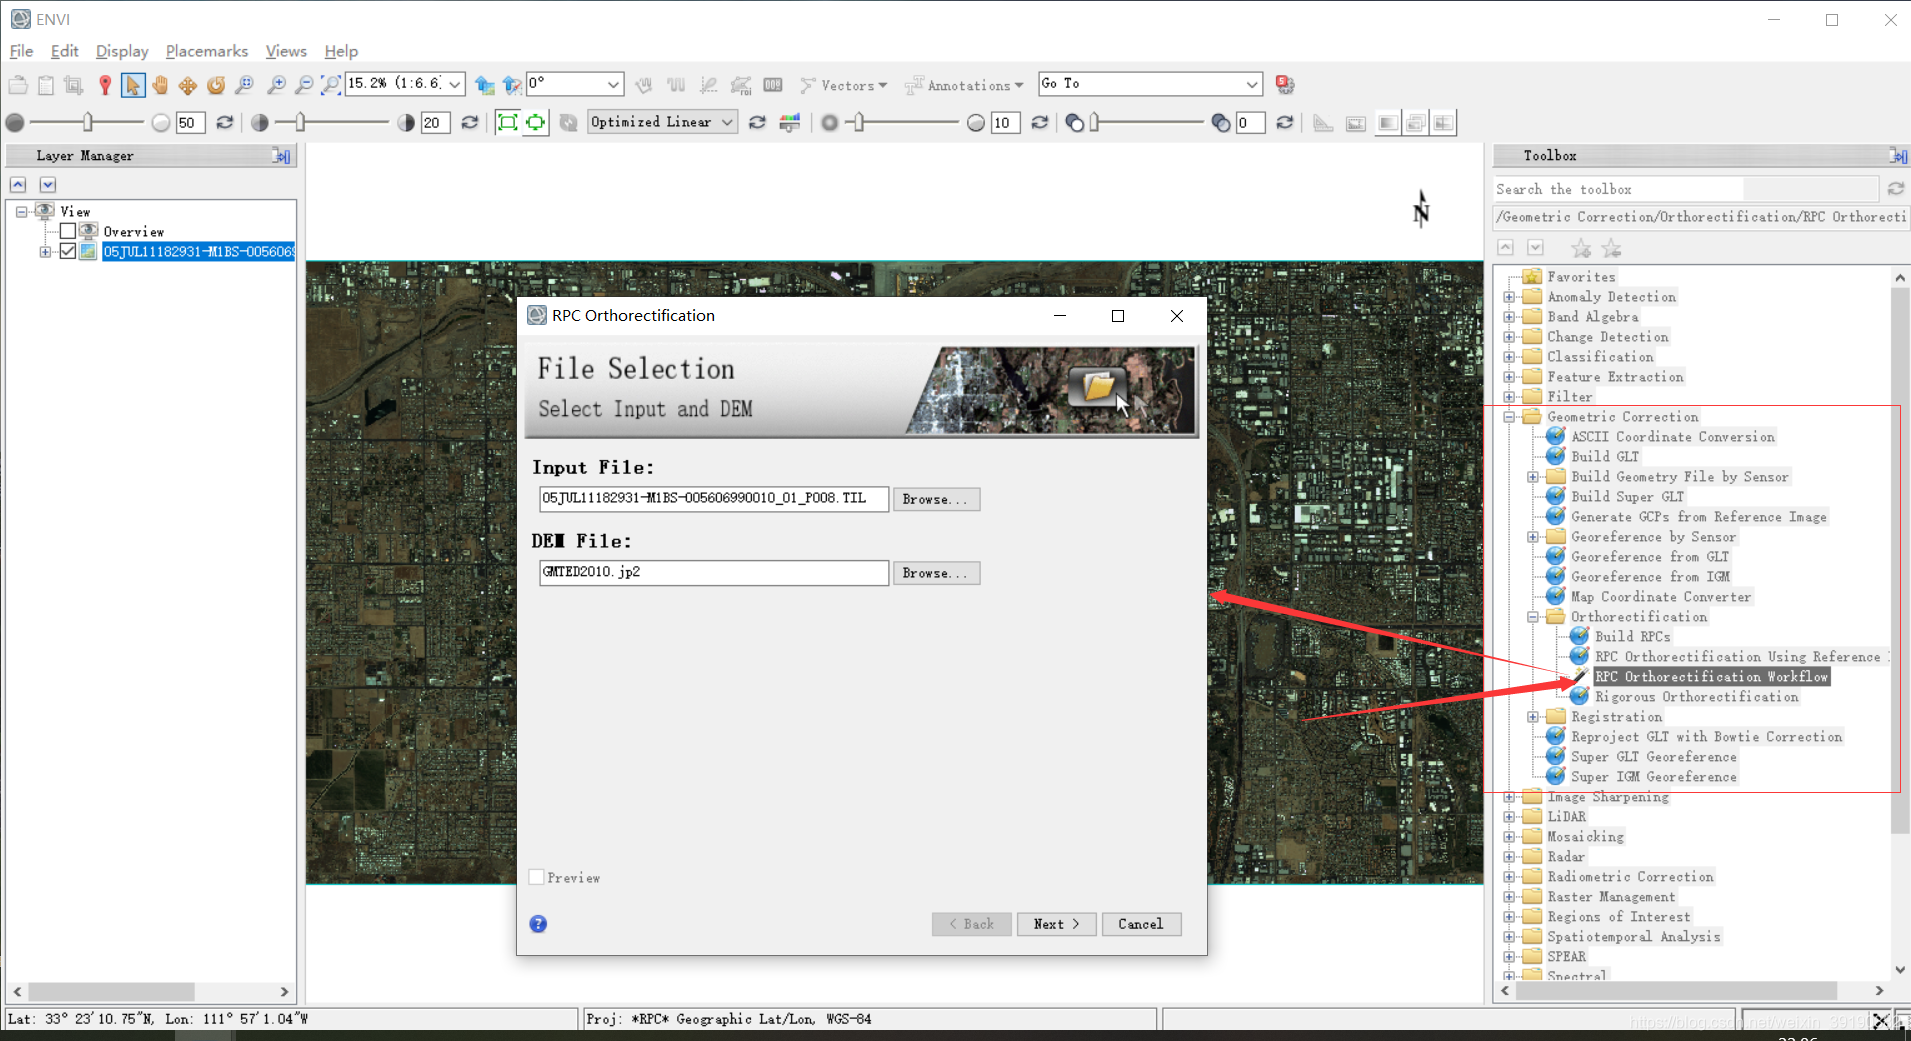Select the arrow cursor tool
This screenshot has width=1911, height=1041.
(x=132, y=85)
